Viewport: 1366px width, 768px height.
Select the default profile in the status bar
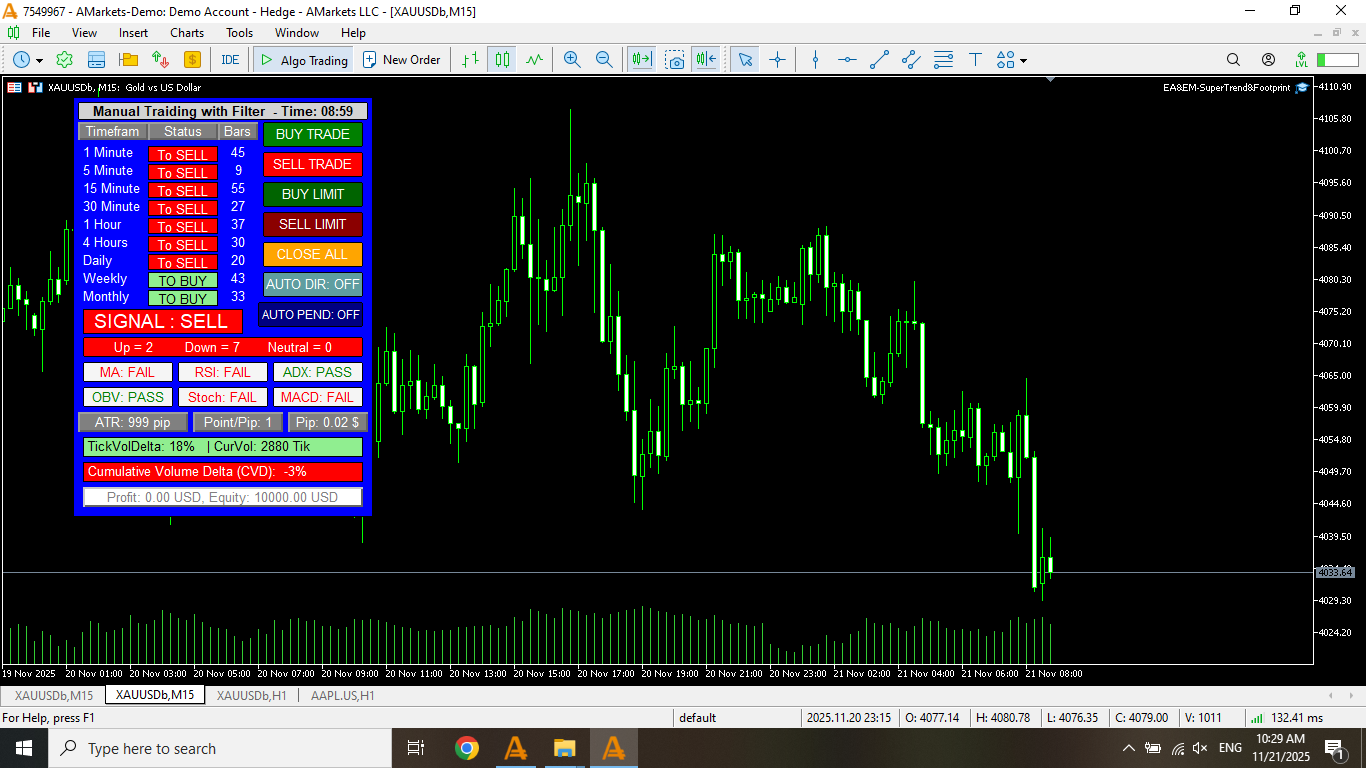pyautogui.click(x=697, y=717)
